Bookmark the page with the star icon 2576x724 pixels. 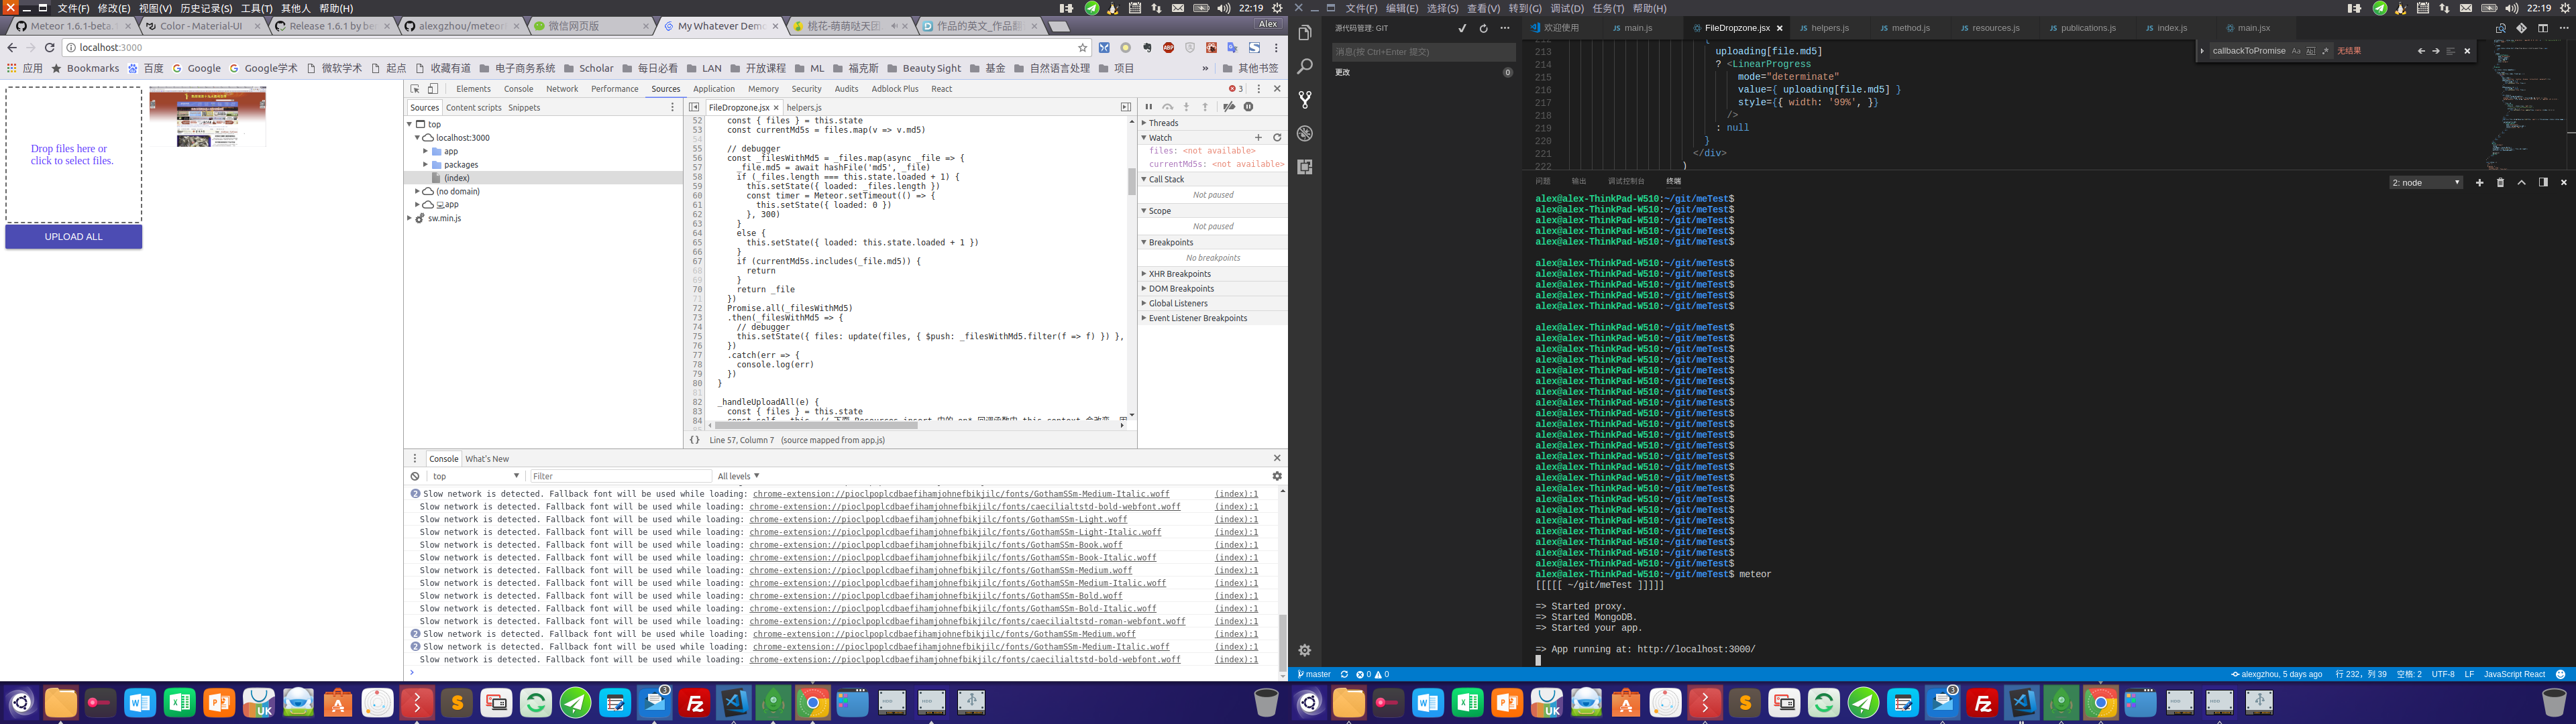pyautogui.click(x=1082, y=47)
